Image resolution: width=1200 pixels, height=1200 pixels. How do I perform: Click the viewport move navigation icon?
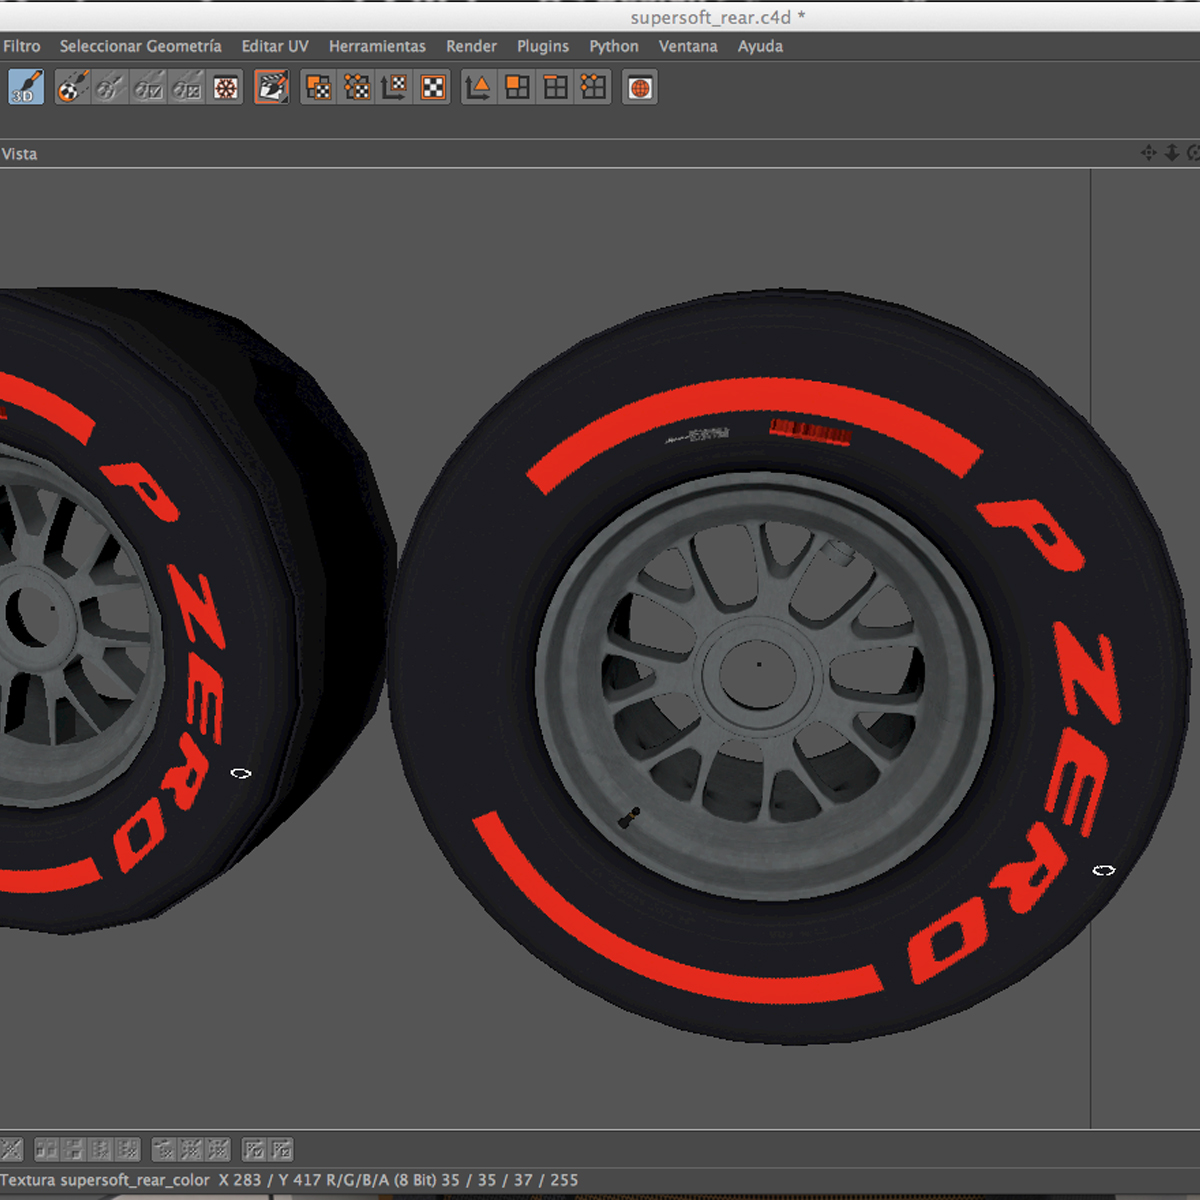tap(1148, 153)
